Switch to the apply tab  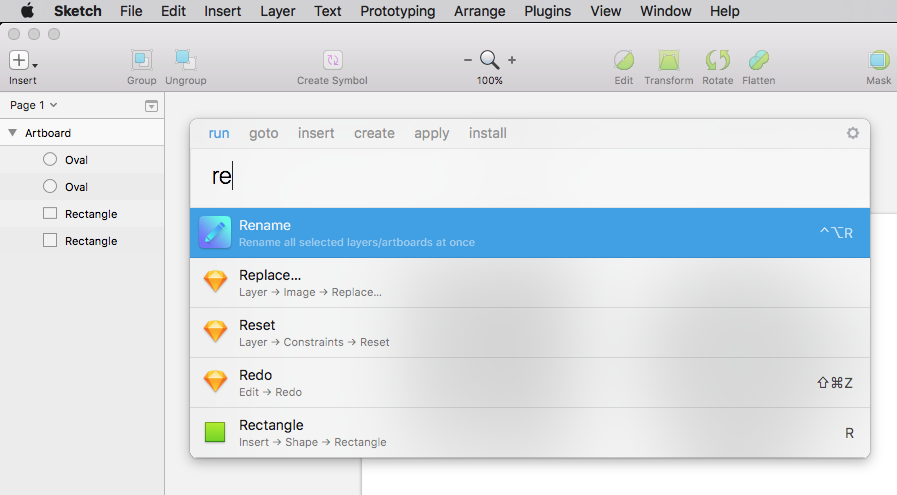[431, 134]
